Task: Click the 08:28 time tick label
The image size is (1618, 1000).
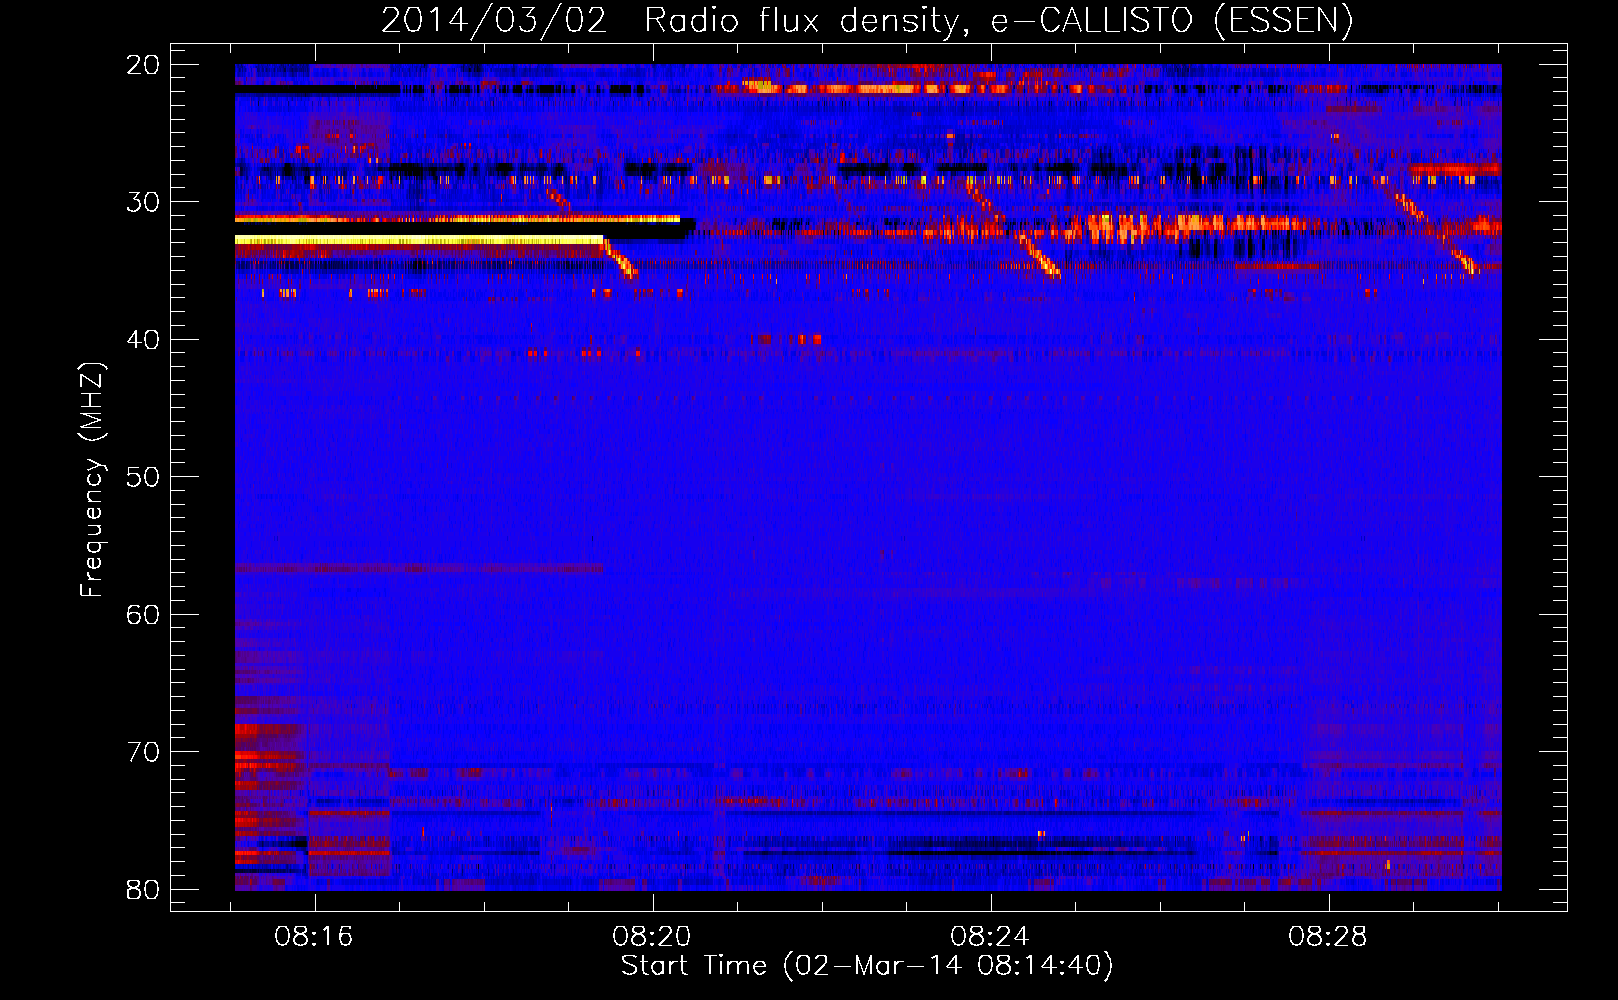Action: click(x=1328, y=937)
